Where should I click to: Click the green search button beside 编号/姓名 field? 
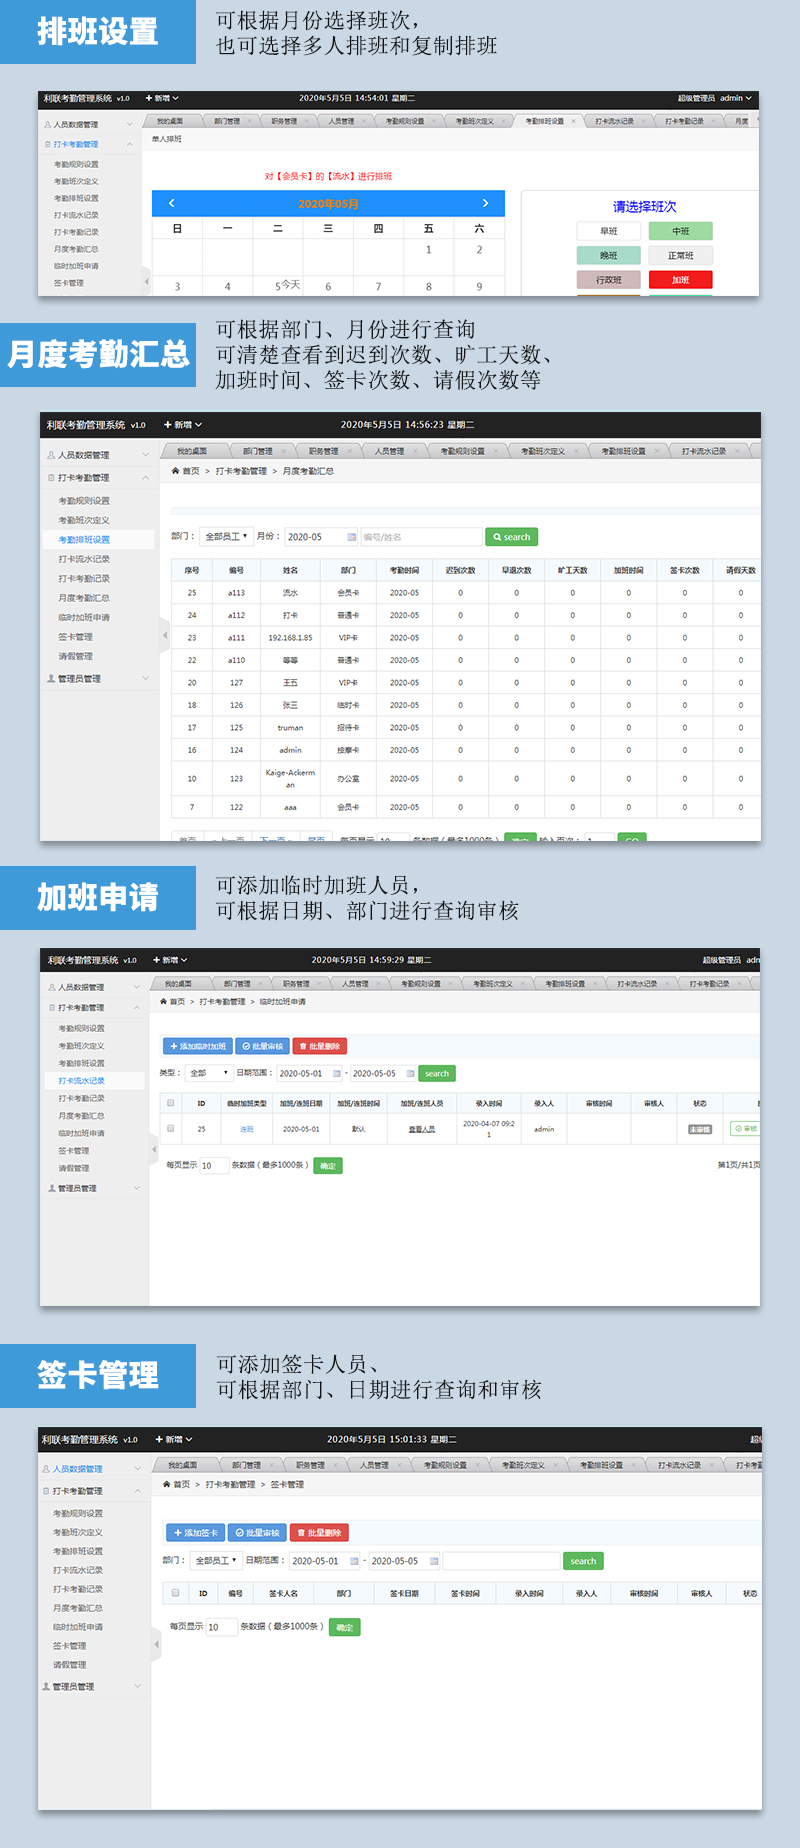click(511, 537)
